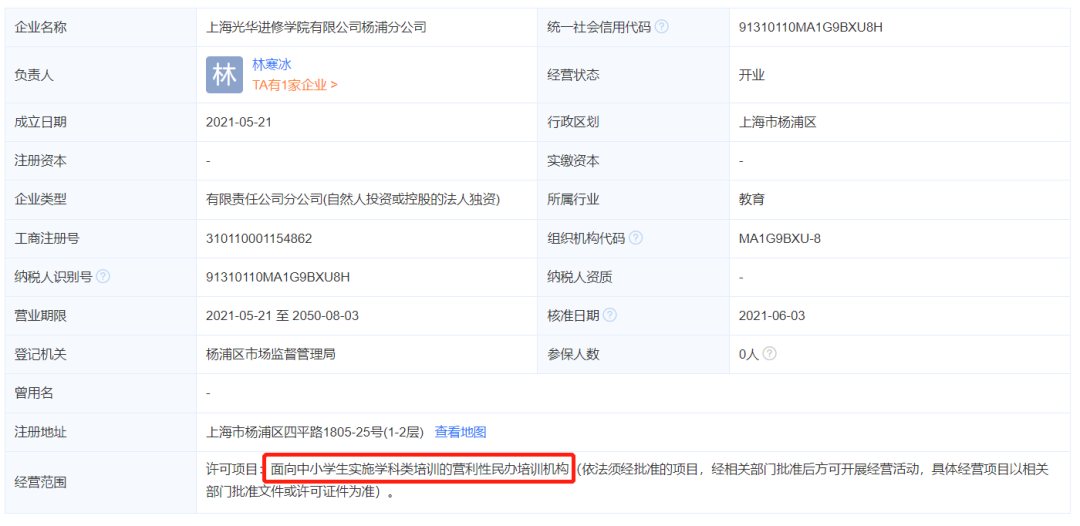This screenshot has width=1080, height=526.
Task: Click help icon beside 核准日期
Action: click(x=610, y=315)
